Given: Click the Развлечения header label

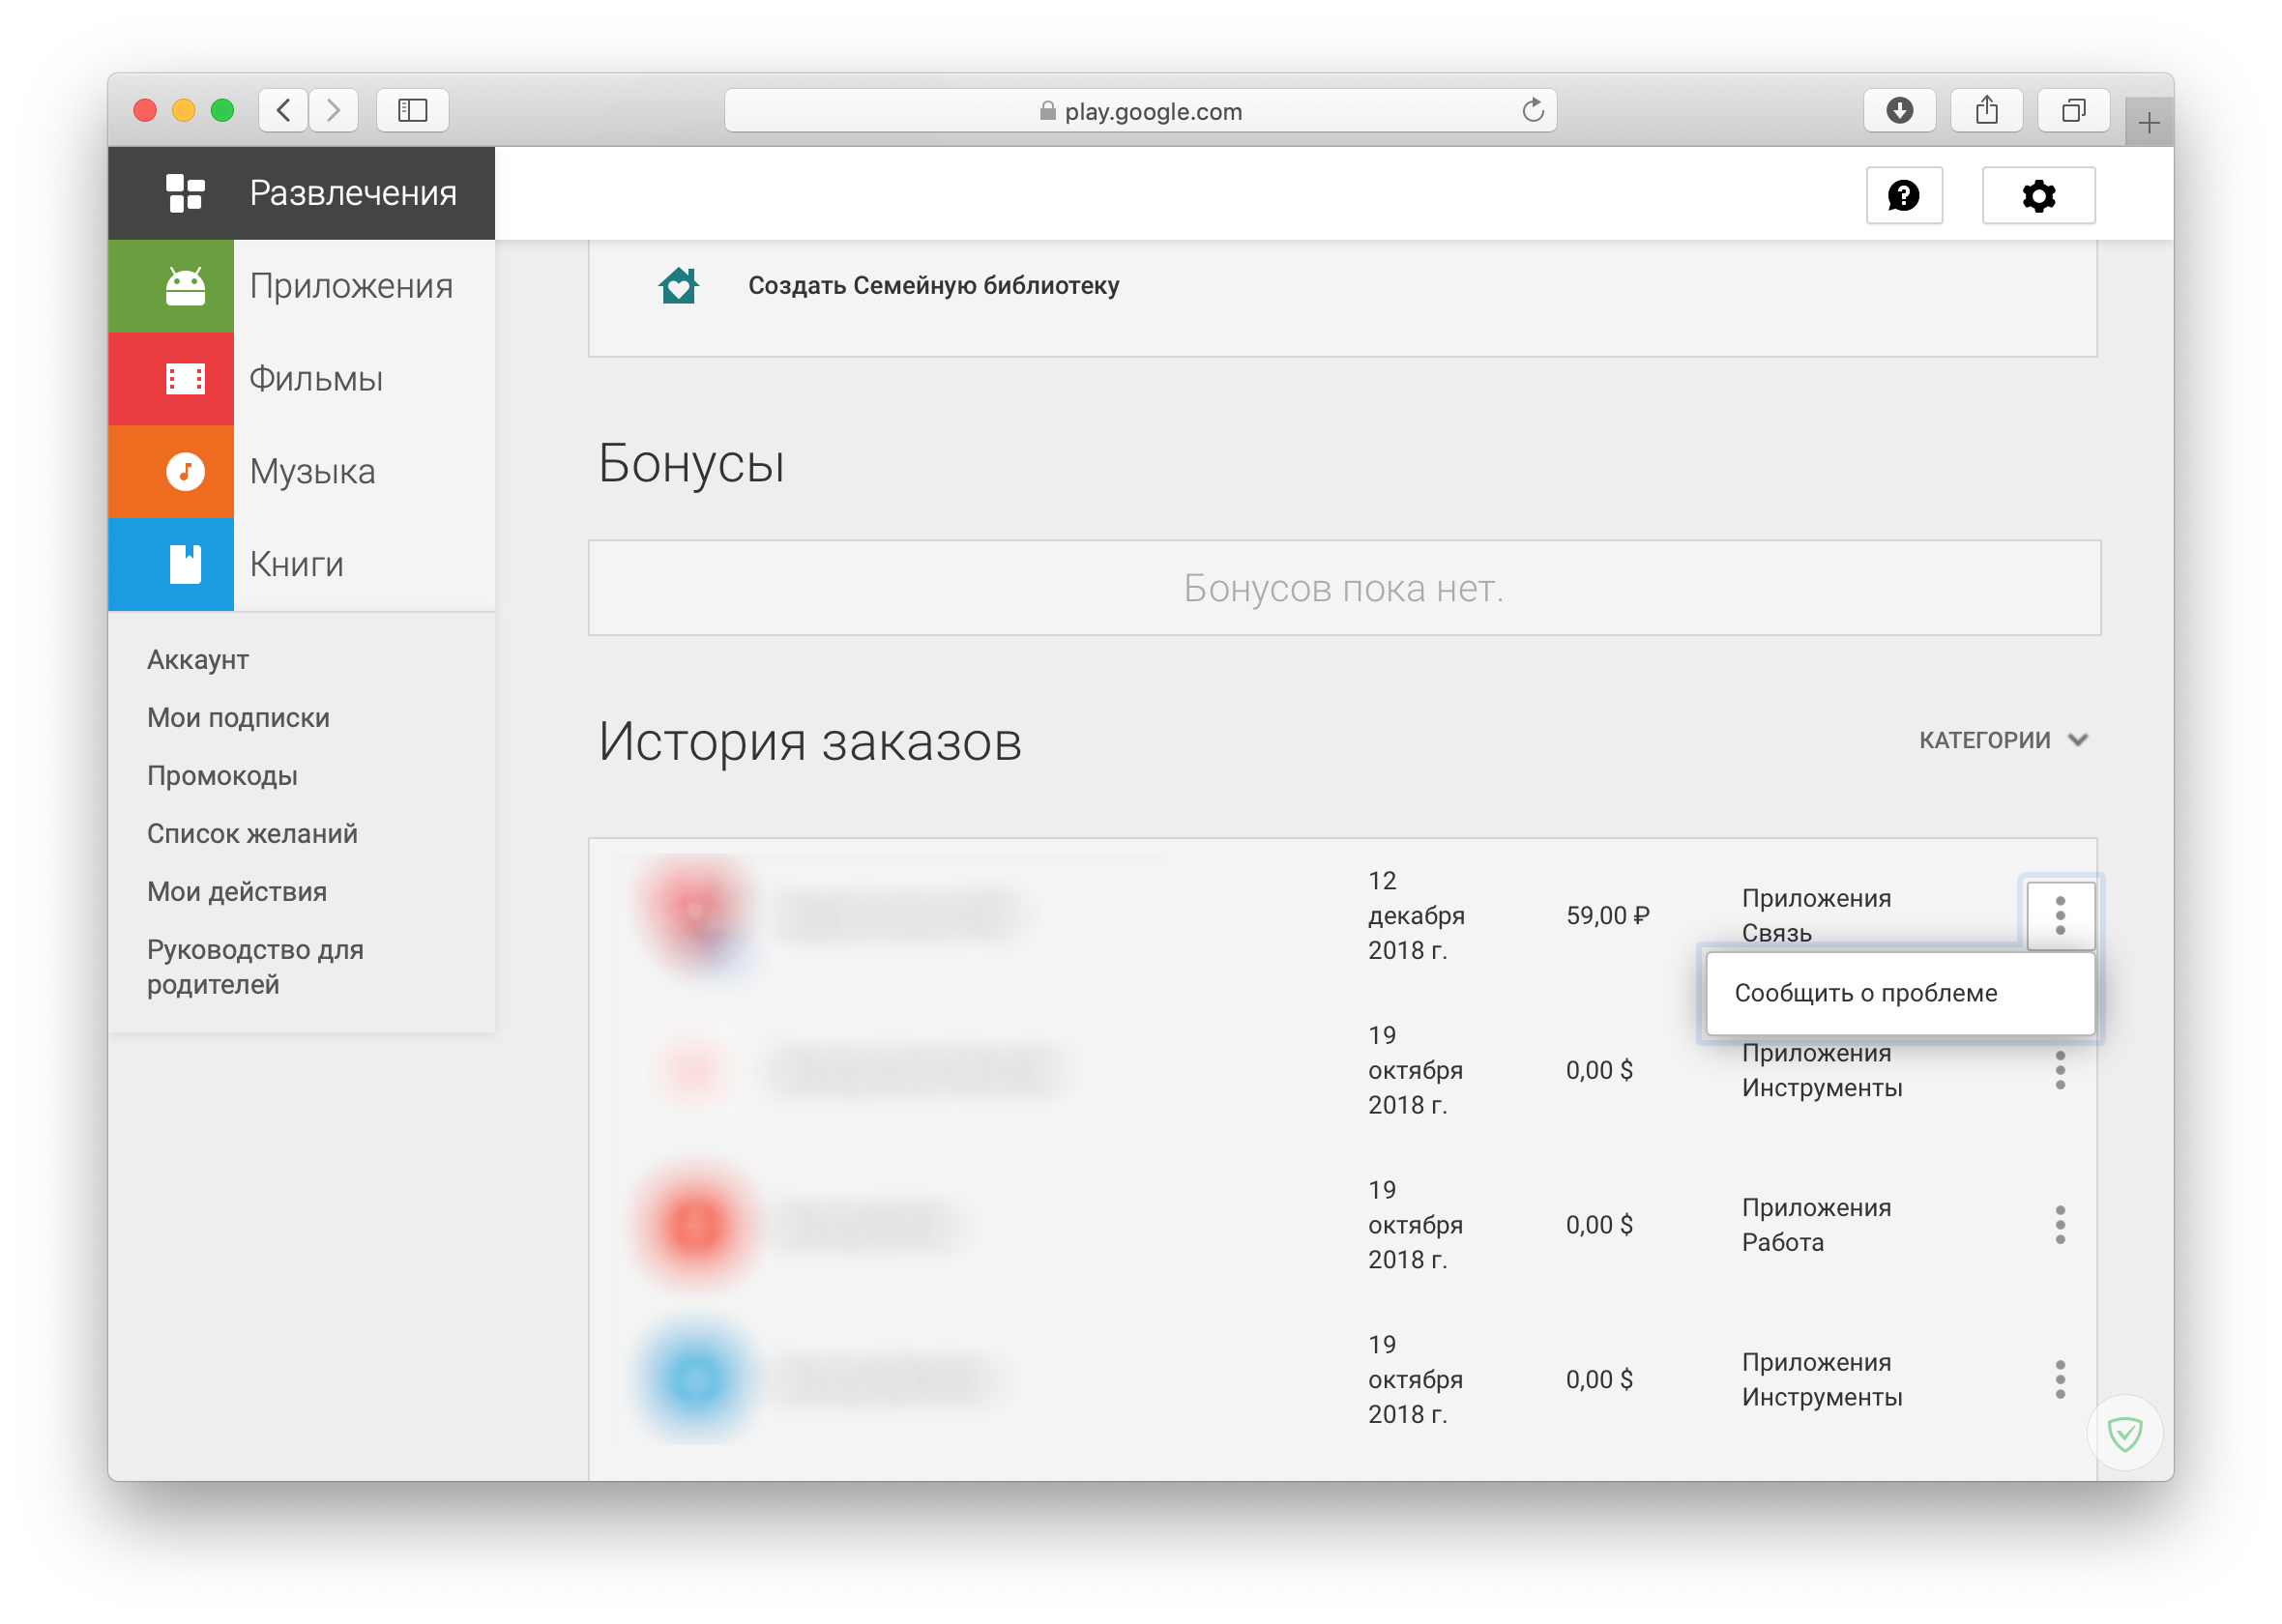Looking at the screenshot, I should click(x=353, y=193).
